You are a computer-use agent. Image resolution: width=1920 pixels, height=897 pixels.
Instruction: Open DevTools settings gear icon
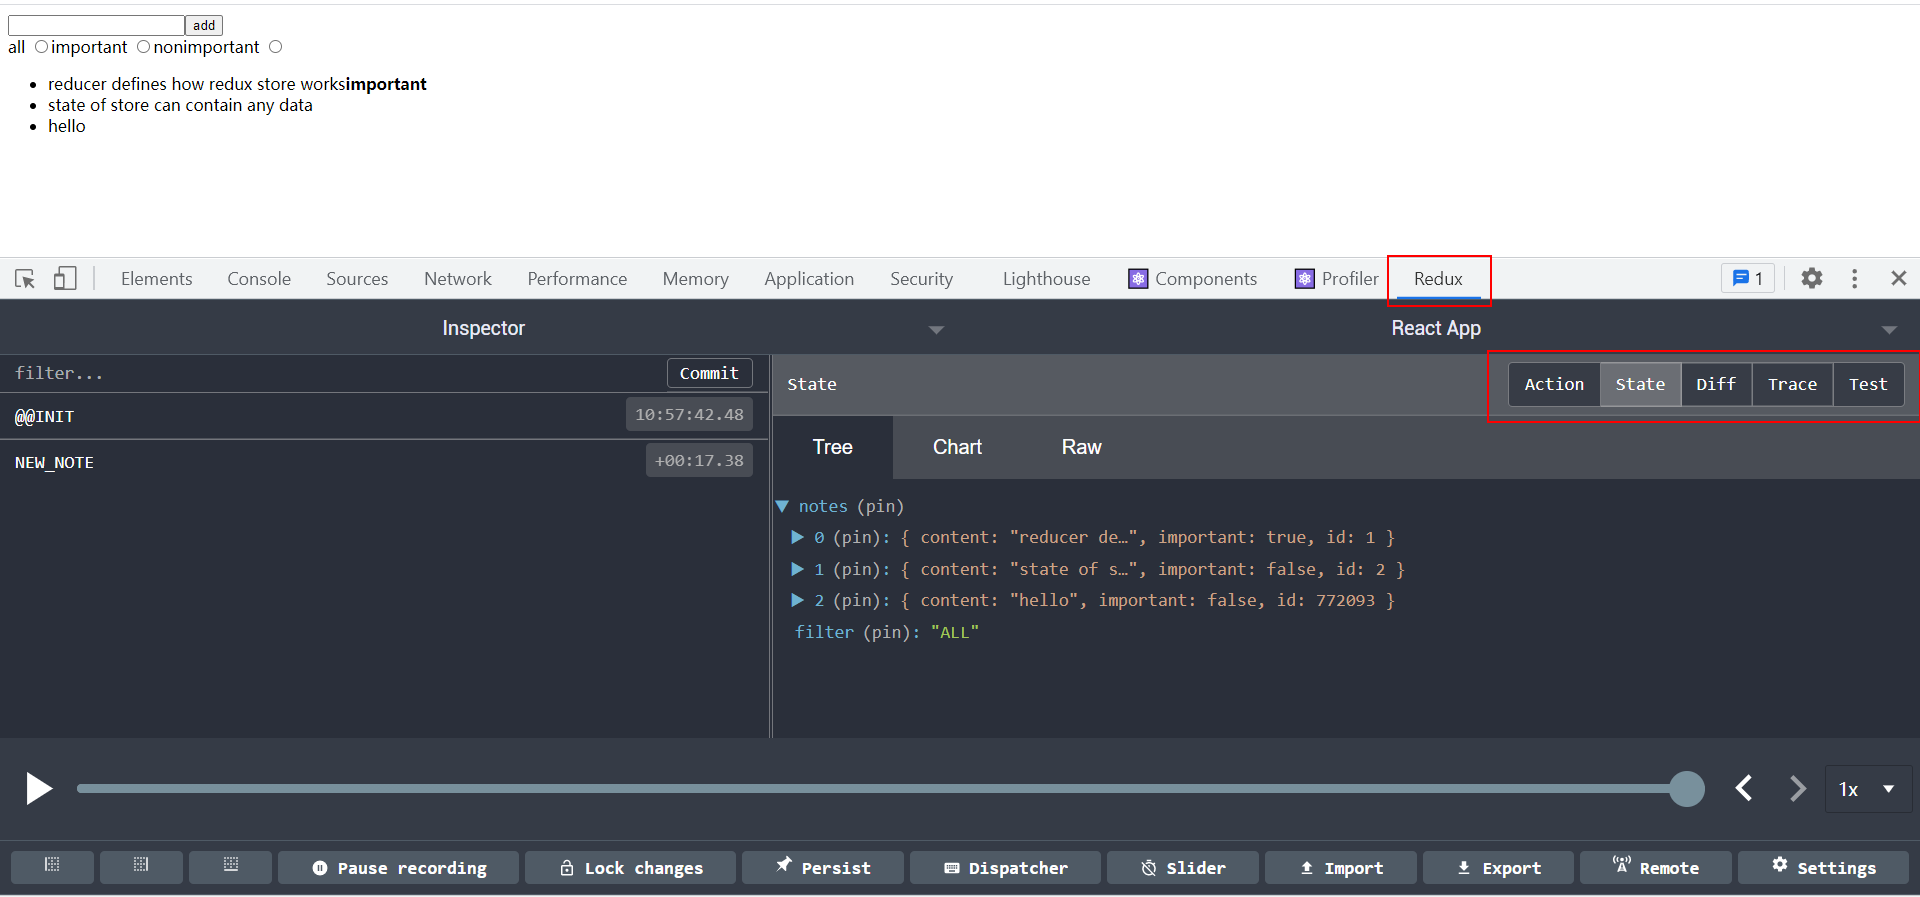(x=1811, y=278)
